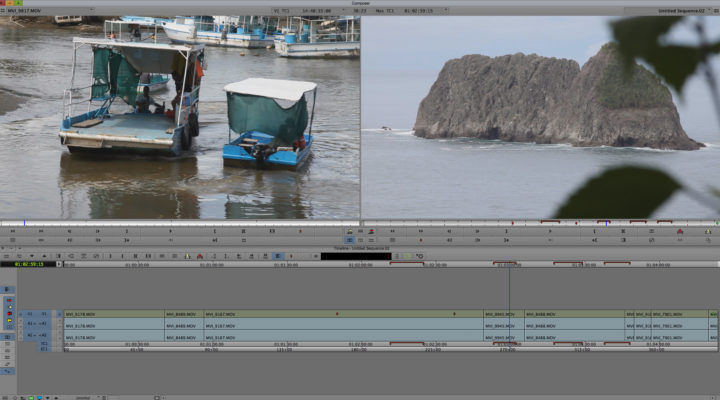Select MVI_7901.MOV clip on V1 track

pos(680,314)
